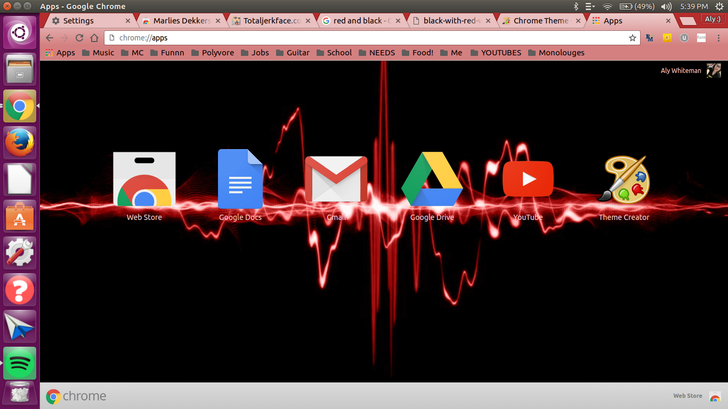Click Google Chrome icon in launcher

[20, 106]
